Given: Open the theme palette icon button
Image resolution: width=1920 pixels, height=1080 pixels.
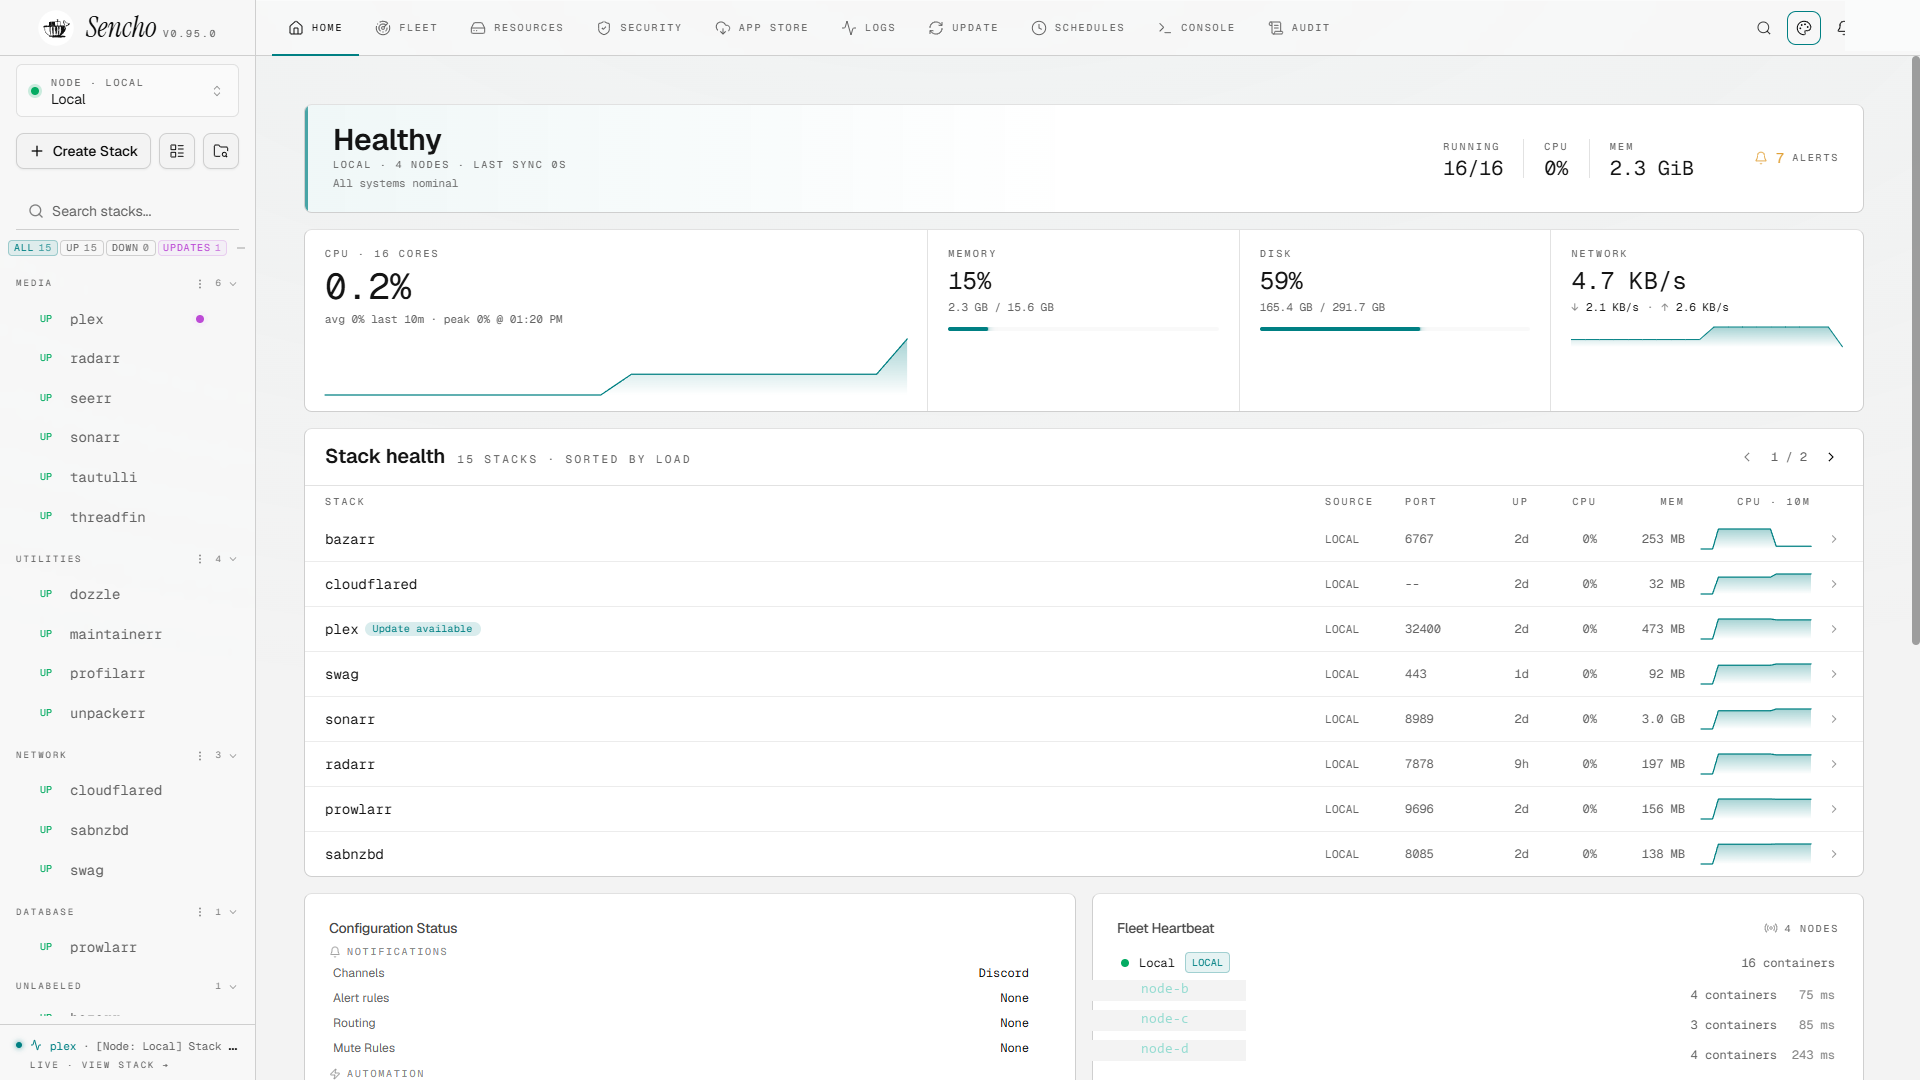Looking at the screenshot, I should tap(1804, 28).
